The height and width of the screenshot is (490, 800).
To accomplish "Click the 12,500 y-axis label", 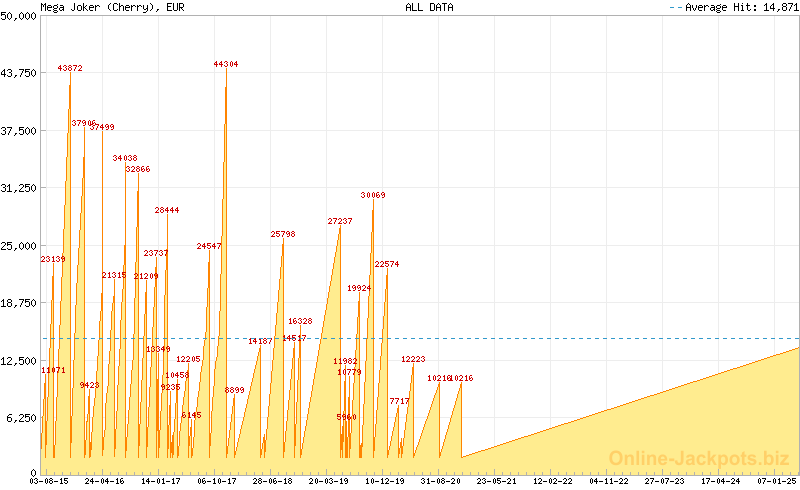I will (18, 360).
